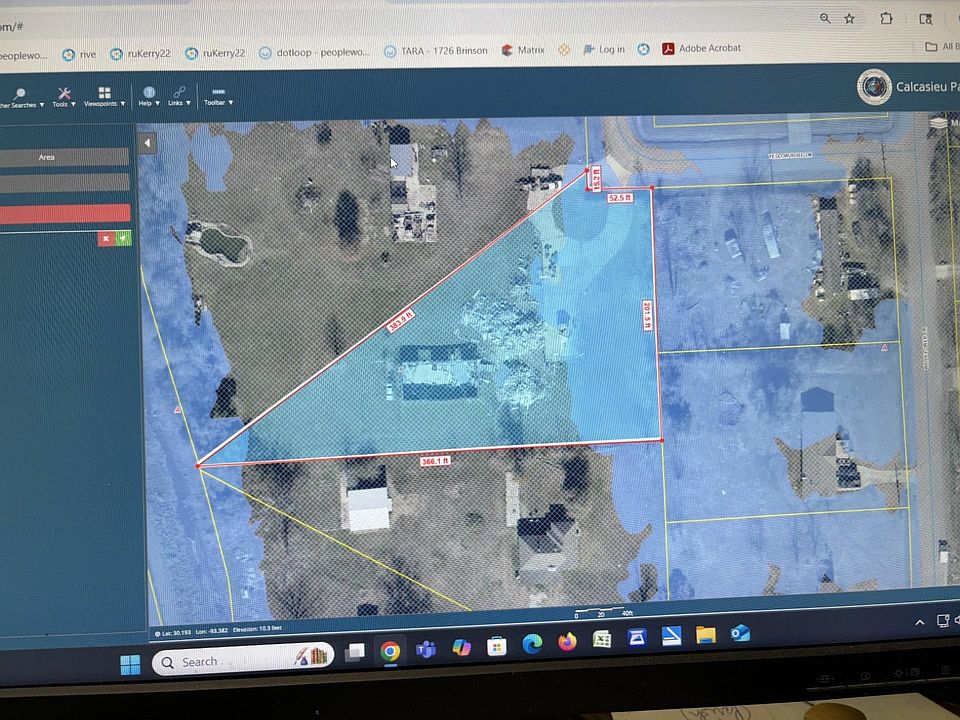Open the second ruKerry22 bookmark
This screenshot has width=960, height=720.
(216, 53)
